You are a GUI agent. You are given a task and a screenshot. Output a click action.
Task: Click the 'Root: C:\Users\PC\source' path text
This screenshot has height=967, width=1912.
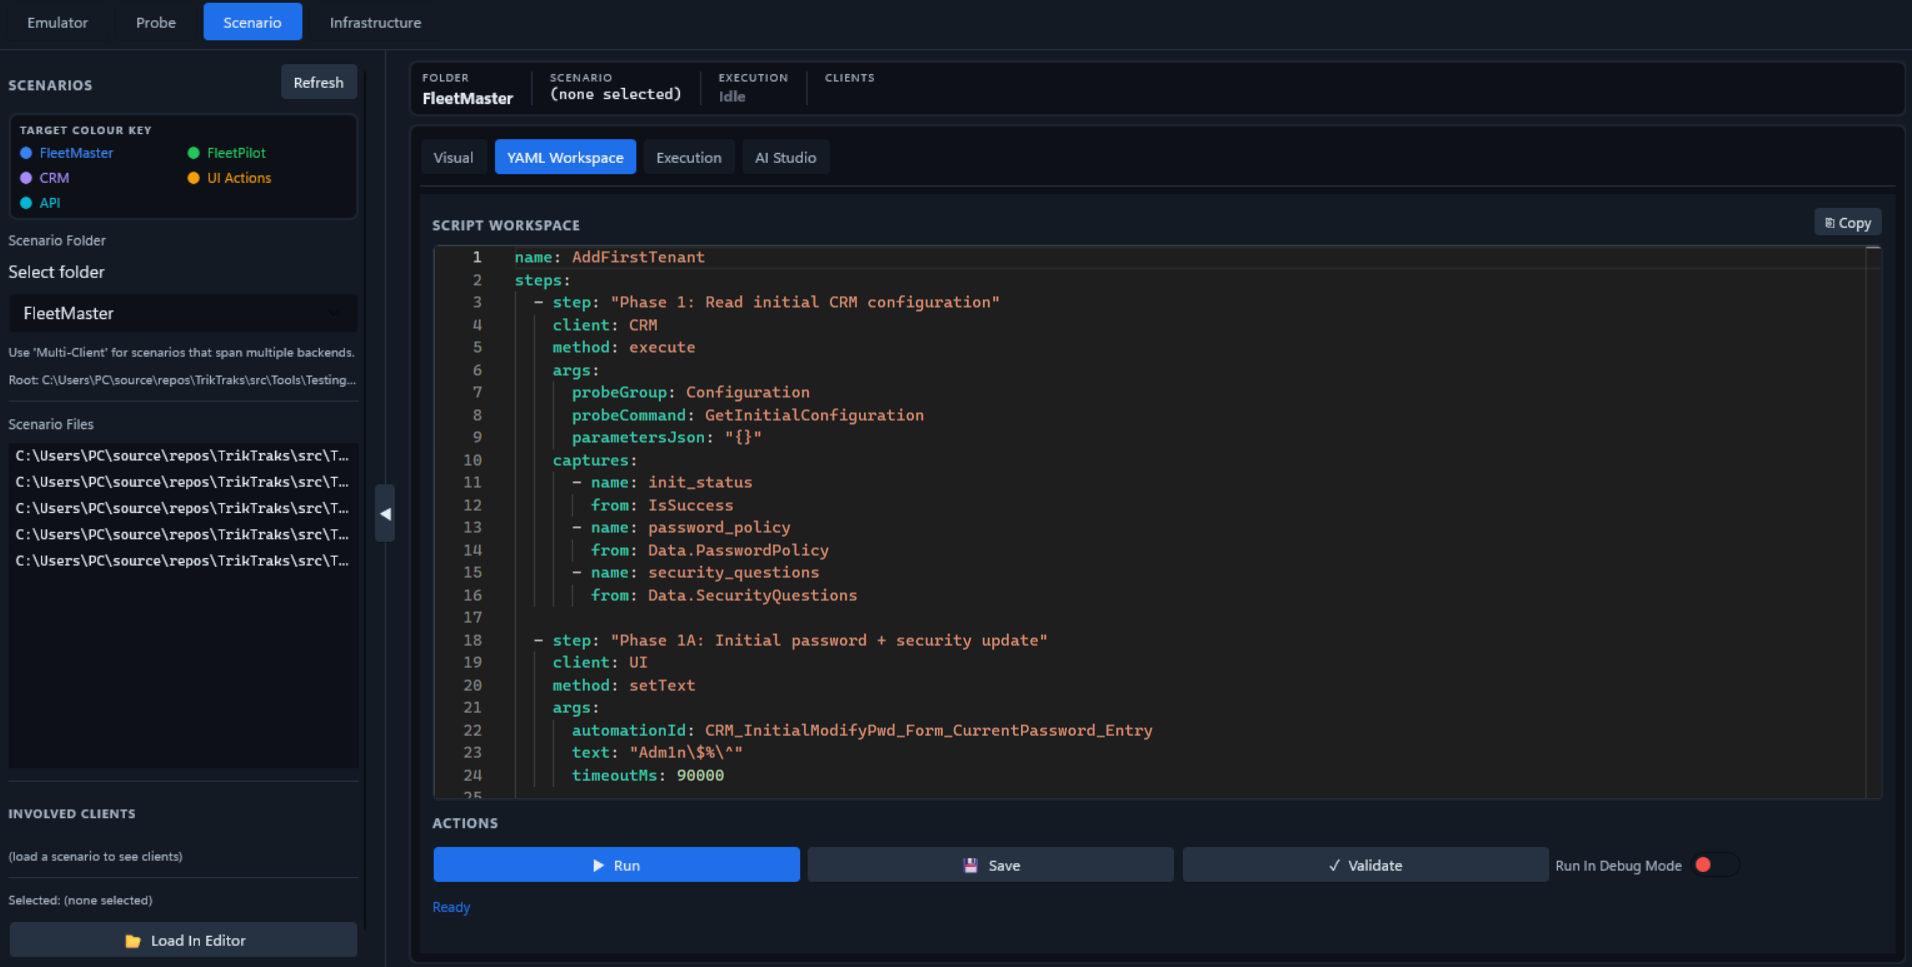click(182, 380)
